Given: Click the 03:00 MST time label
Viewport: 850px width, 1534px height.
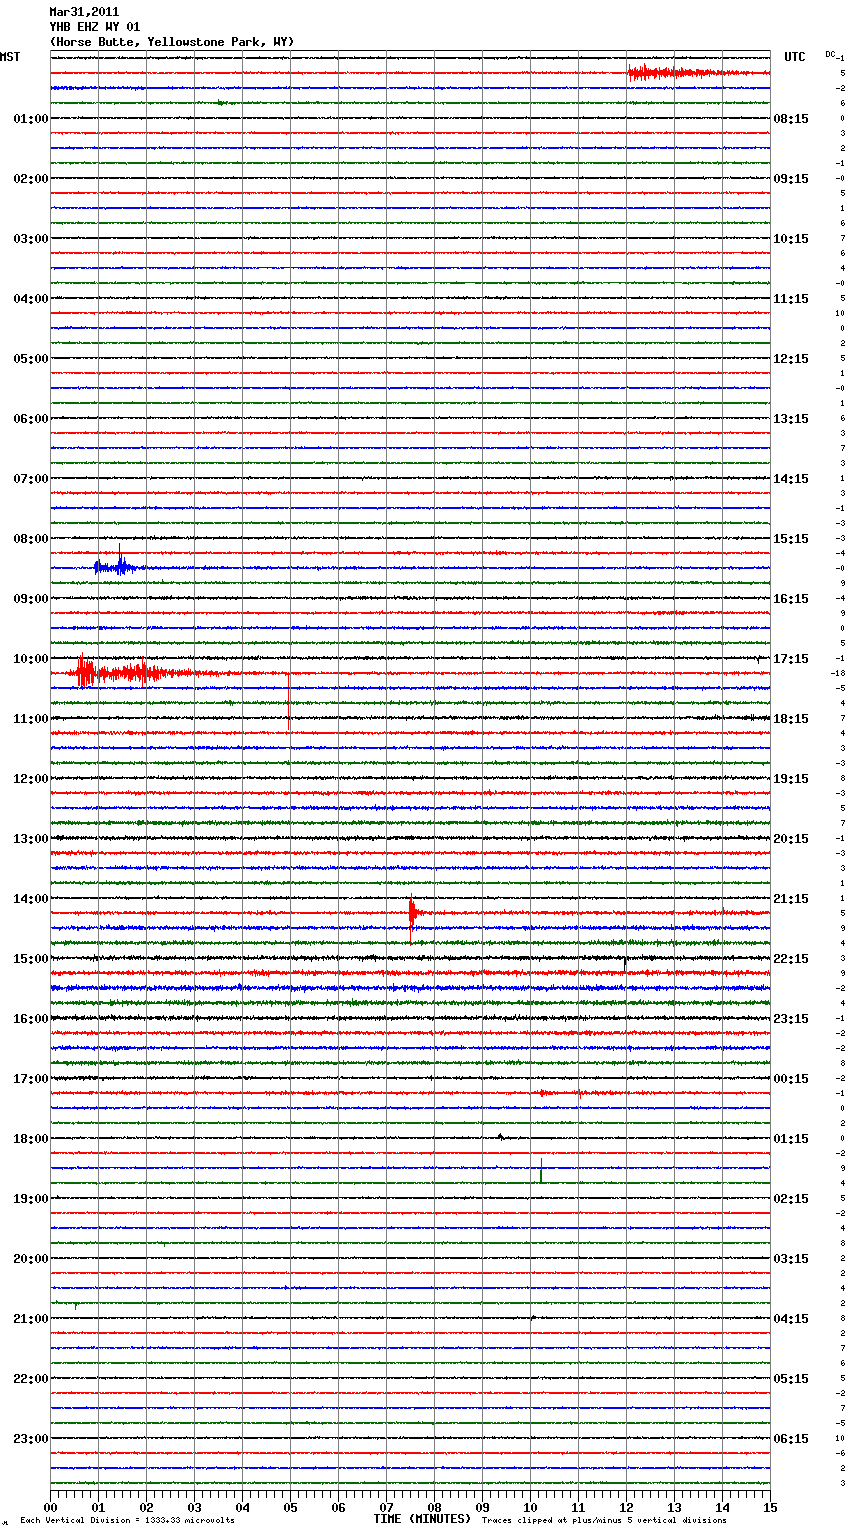Looking at the screenshot, I should pyautogui.click(x=31, y=239).
